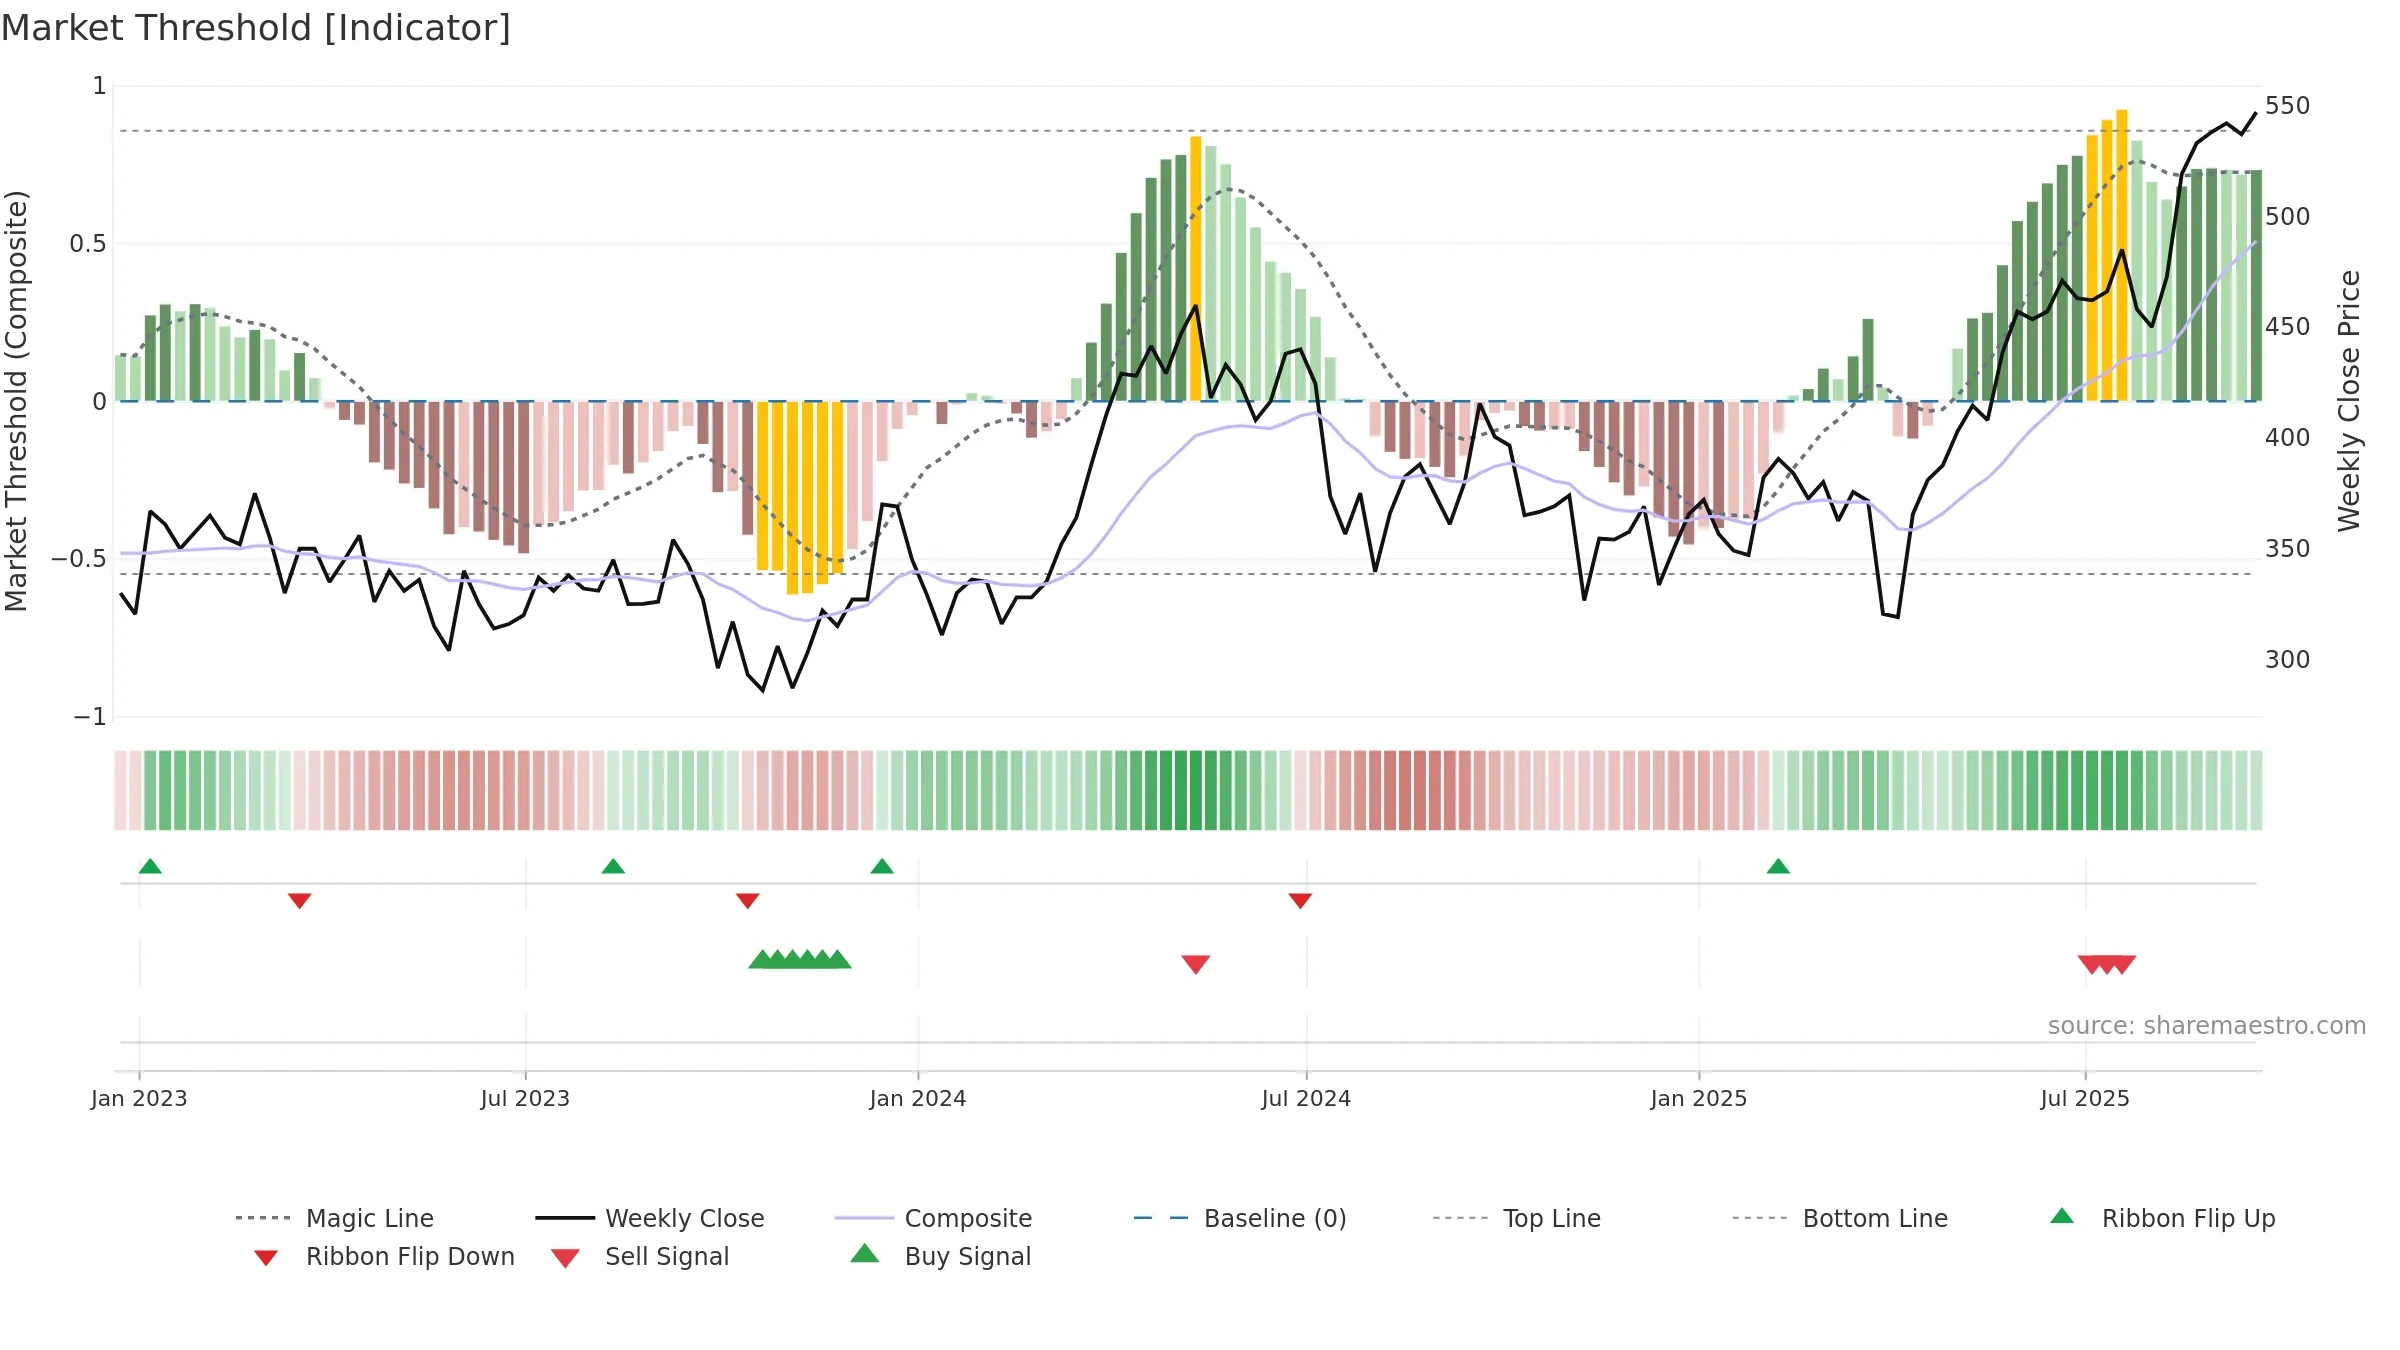Toggle the Top Line legend entry
Image resolution: width=2400 pixels, height=1350 pixels.
pyautogui.click(x=1516, y=1218)
